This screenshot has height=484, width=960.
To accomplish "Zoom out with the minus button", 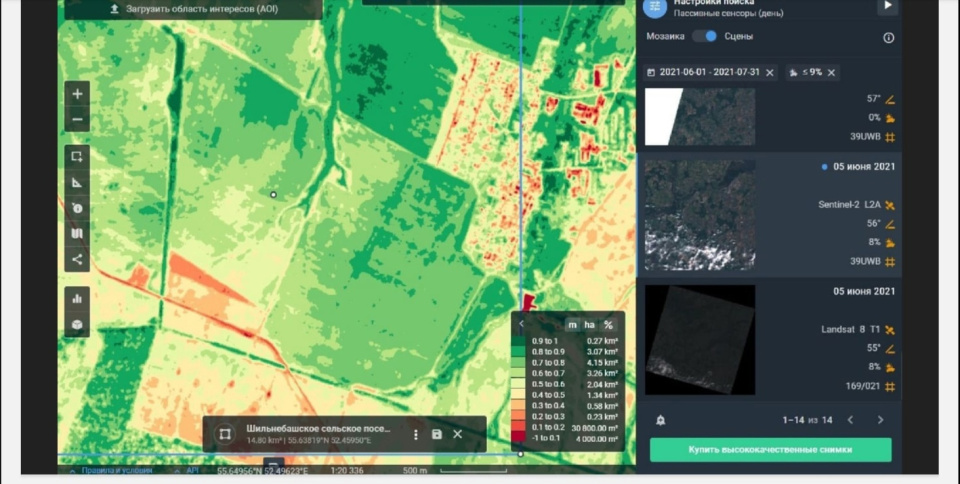I will (77, 119).
